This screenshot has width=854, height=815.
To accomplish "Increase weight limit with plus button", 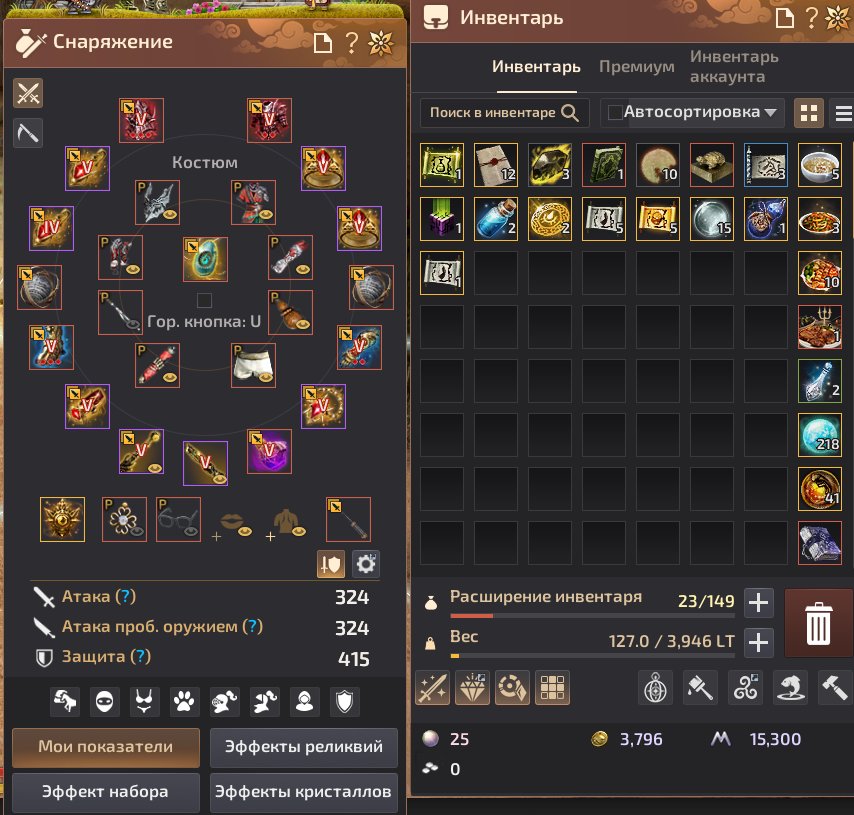I will [758, 642].
